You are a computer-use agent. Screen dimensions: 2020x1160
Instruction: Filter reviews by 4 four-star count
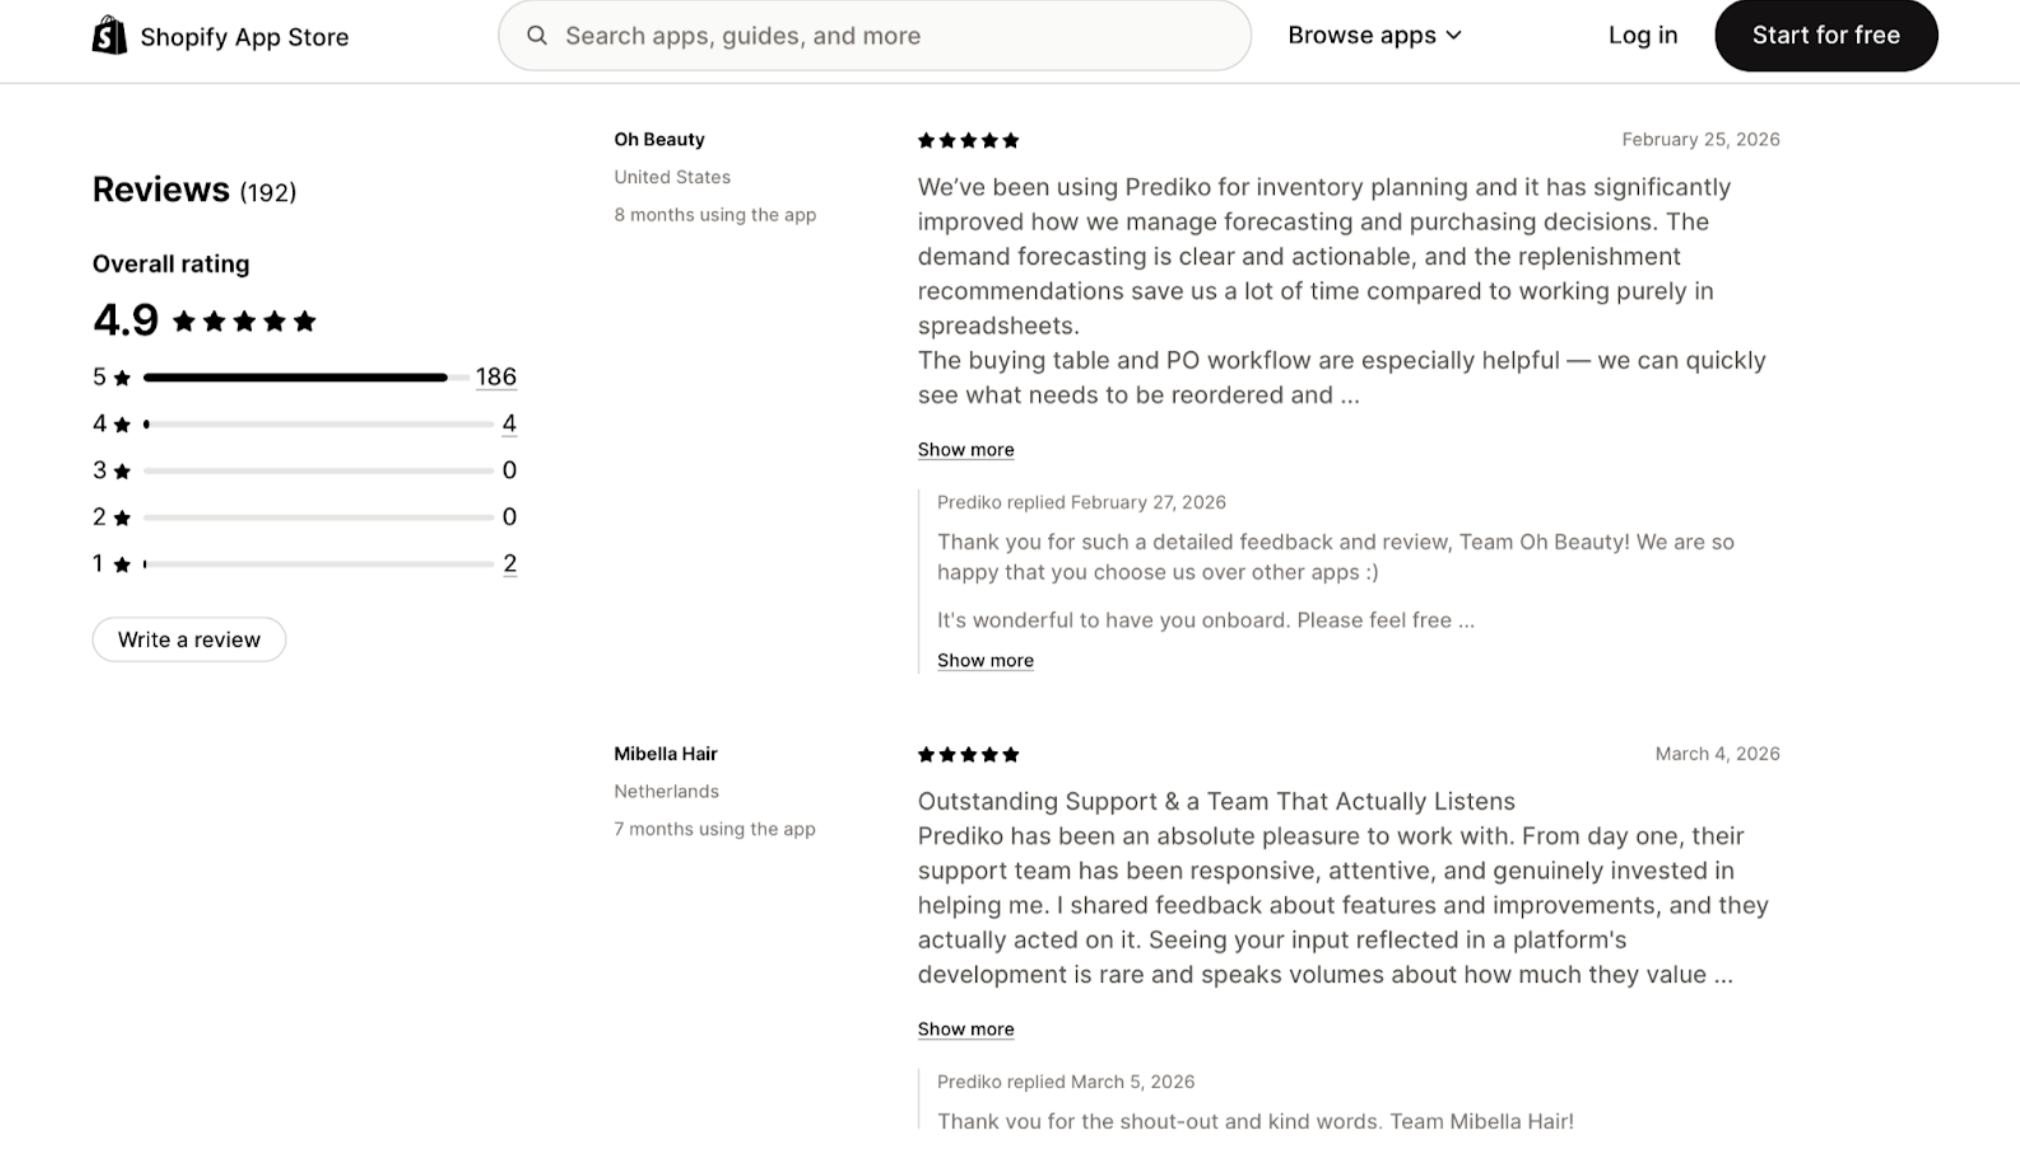pyautogui.click(x=509, y=424)
